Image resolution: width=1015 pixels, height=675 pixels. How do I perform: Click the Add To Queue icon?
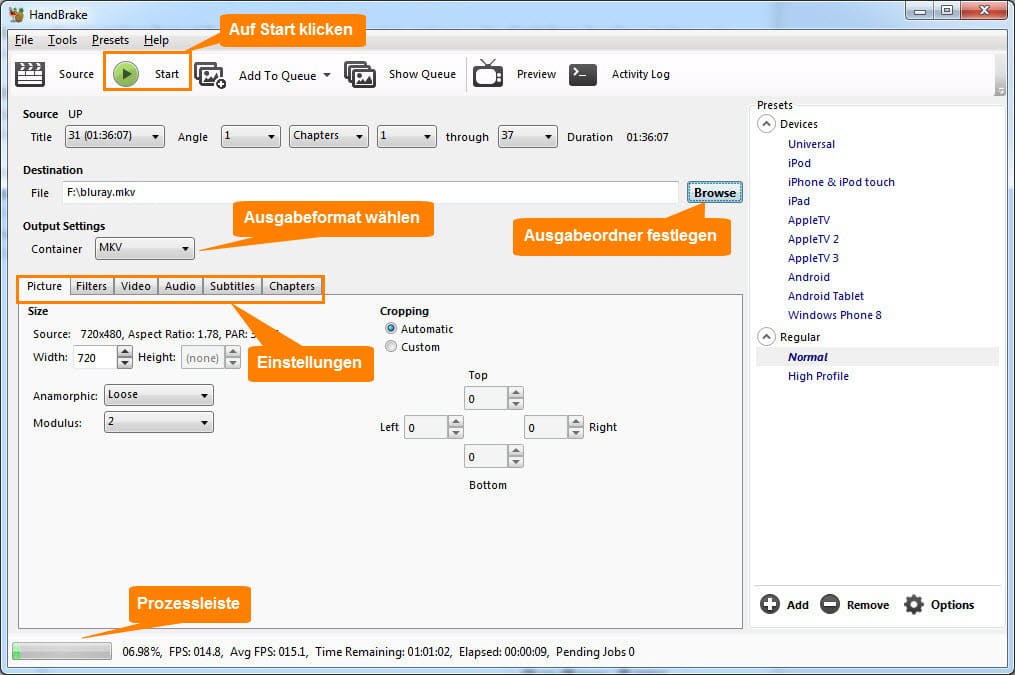pos(210,75)
